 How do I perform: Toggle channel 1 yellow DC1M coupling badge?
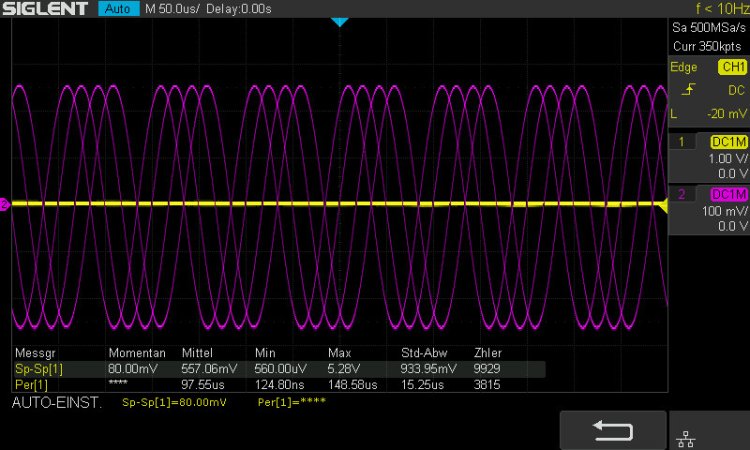728,142
